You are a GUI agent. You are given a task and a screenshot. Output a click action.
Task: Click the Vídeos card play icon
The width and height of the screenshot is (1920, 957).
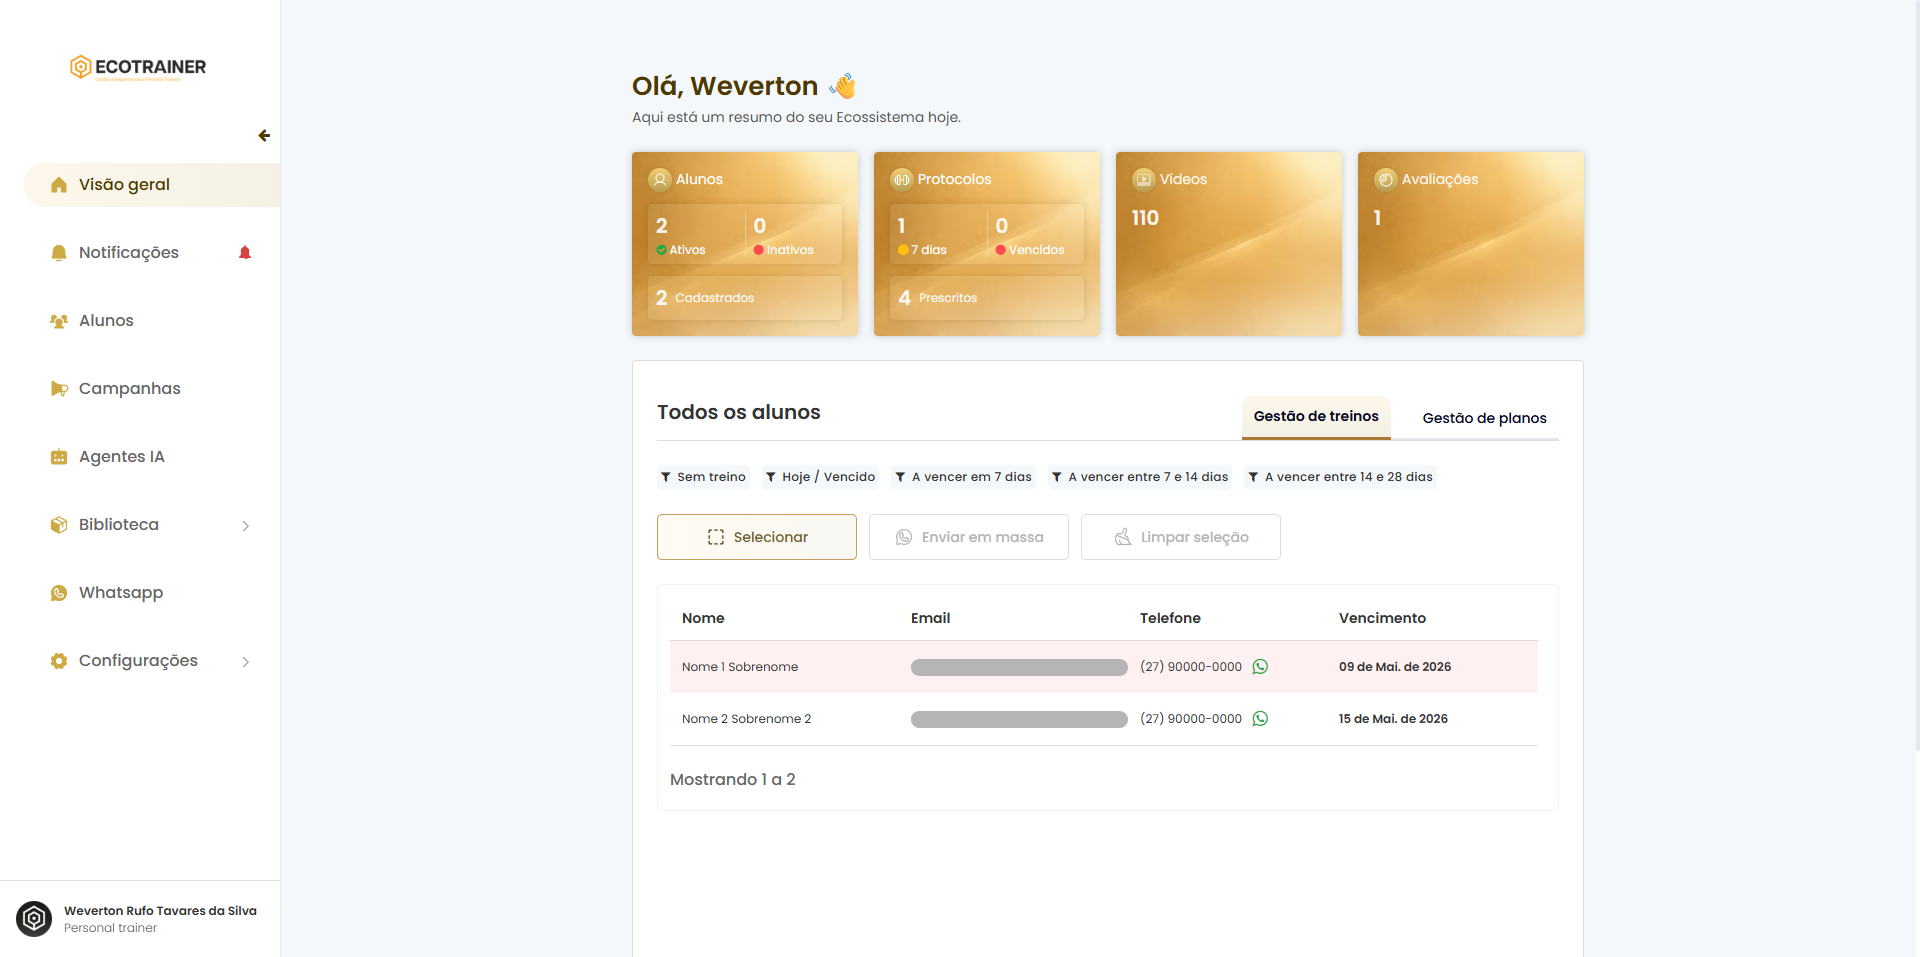(x=1144, y=179)
